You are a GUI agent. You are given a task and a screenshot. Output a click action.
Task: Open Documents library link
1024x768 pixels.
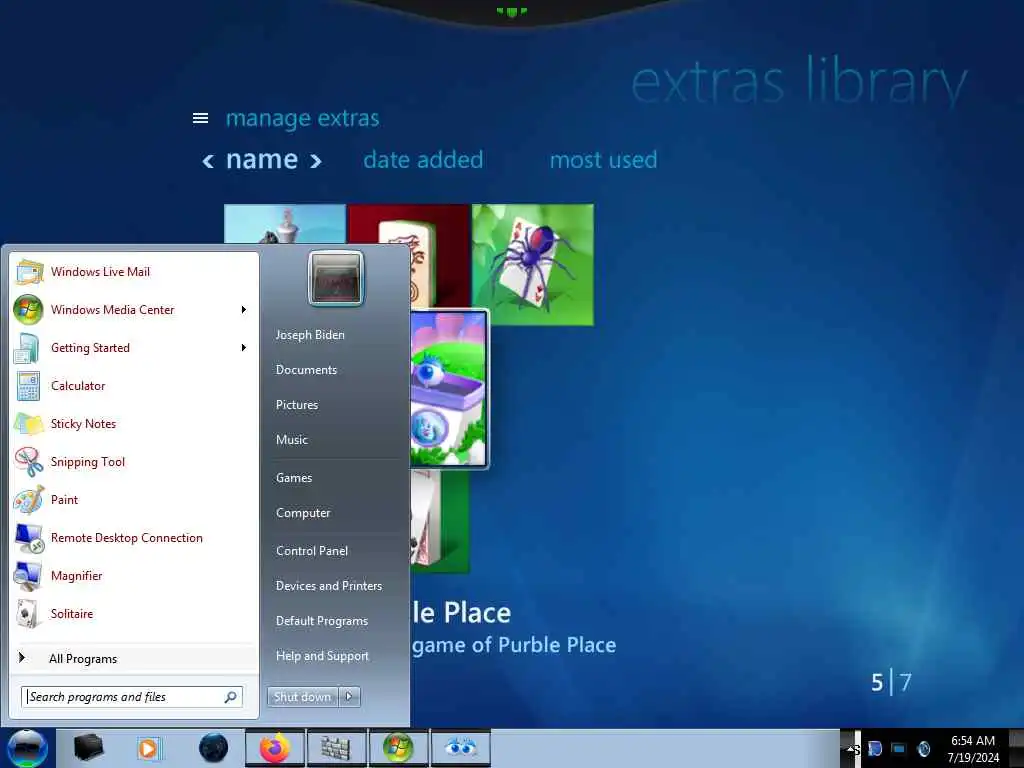[306, 370]
